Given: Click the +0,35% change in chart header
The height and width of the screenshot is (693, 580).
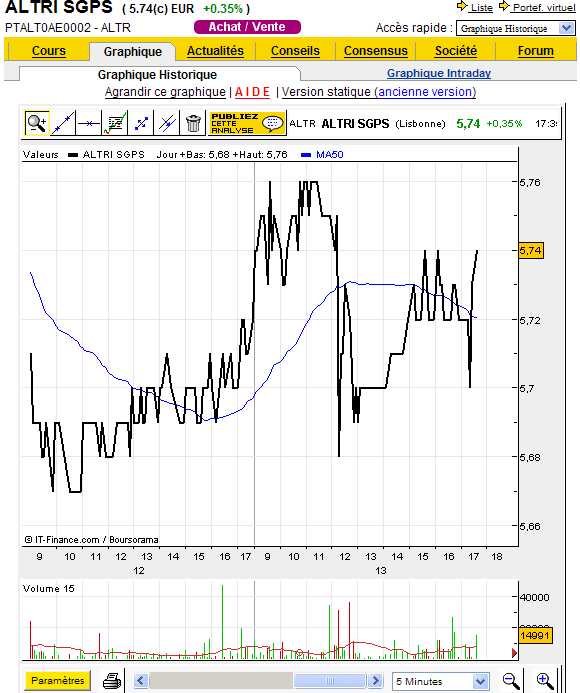Looking at the screenshot, I should coord(504,124).
